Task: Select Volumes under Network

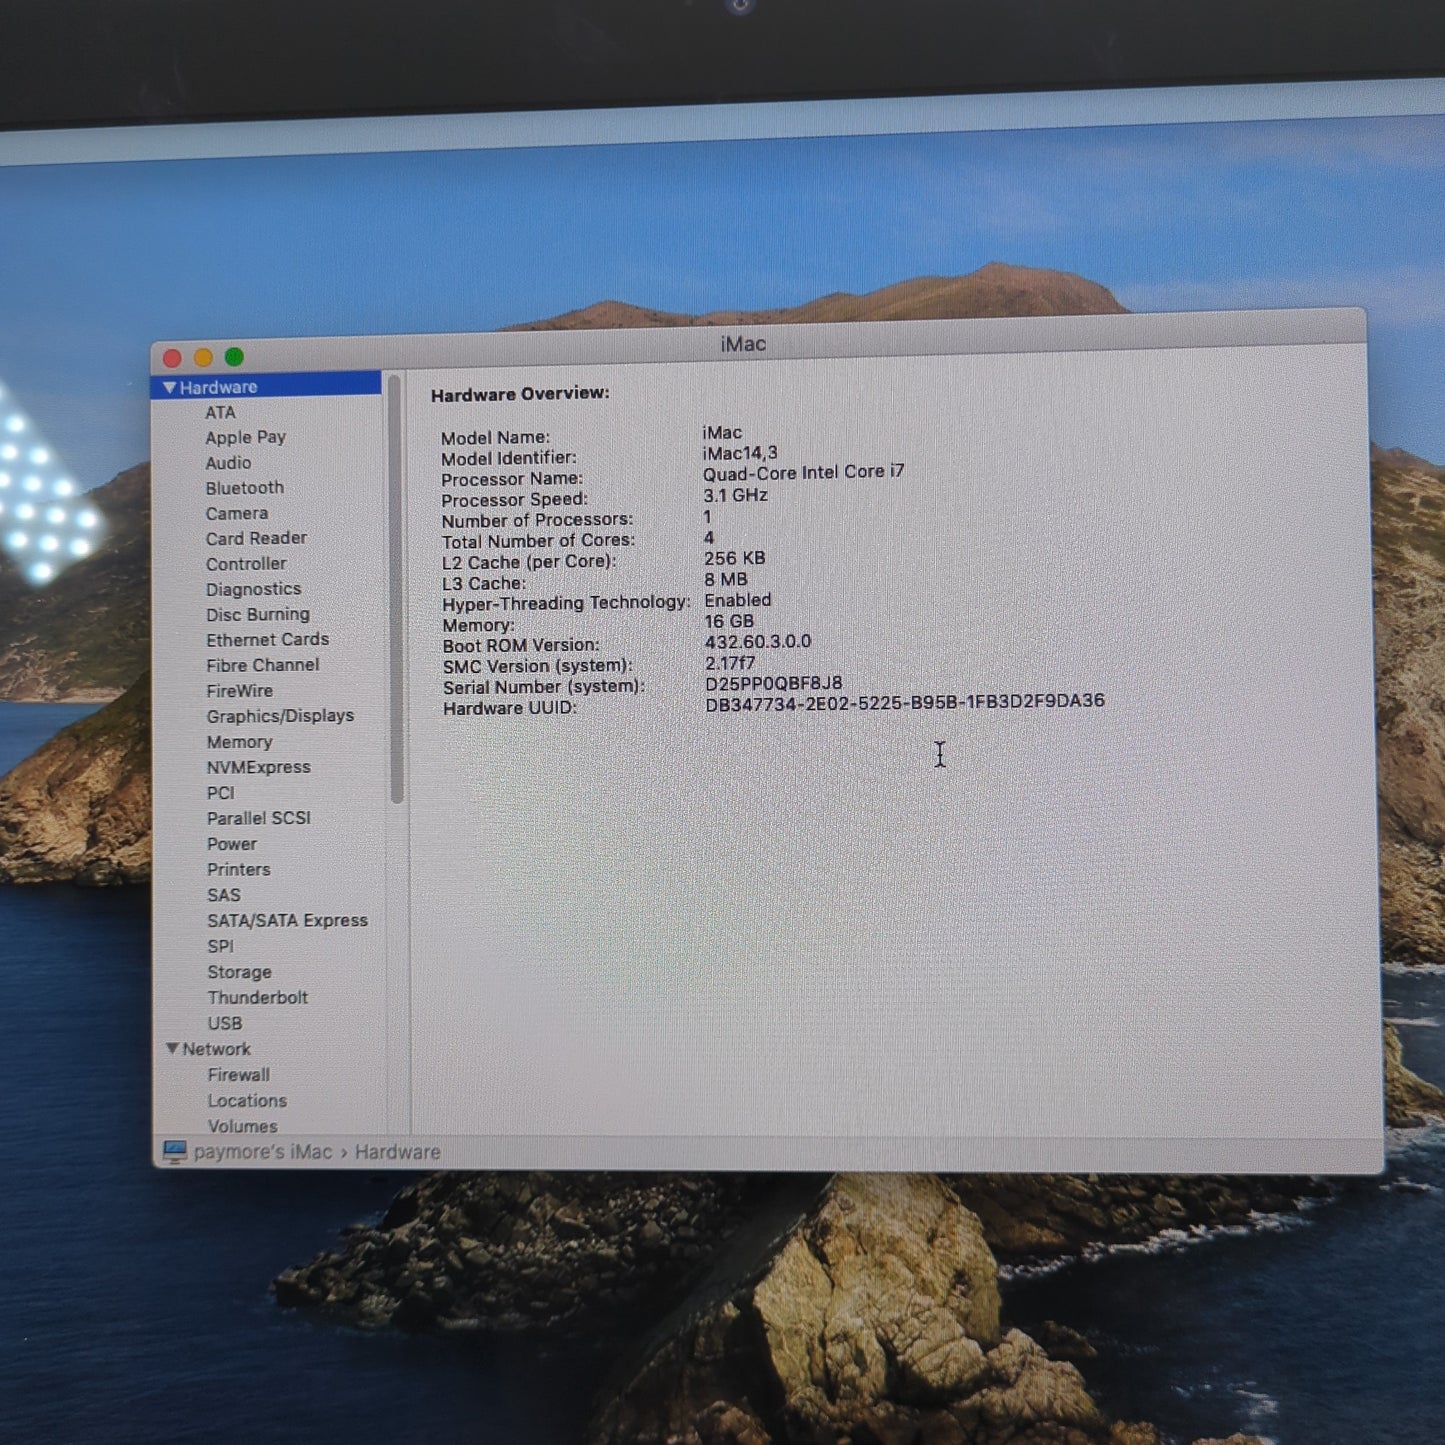Action: tap(242, 1126)
